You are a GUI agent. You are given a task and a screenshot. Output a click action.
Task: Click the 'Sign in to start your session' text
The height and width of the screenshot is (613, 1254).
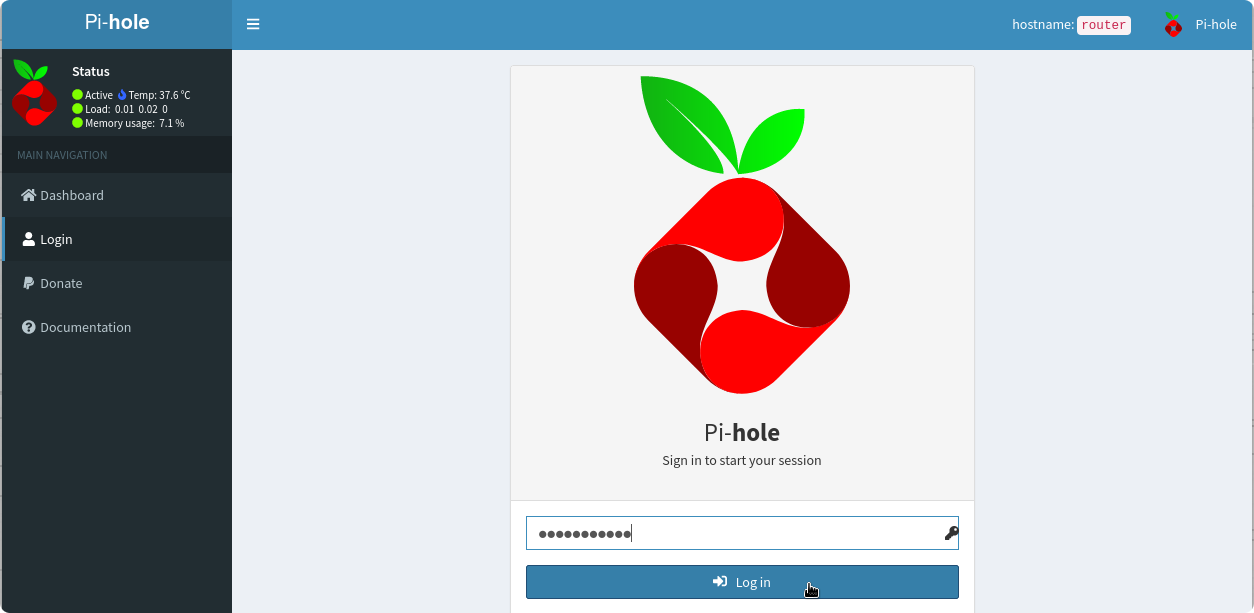coord(742,461)
